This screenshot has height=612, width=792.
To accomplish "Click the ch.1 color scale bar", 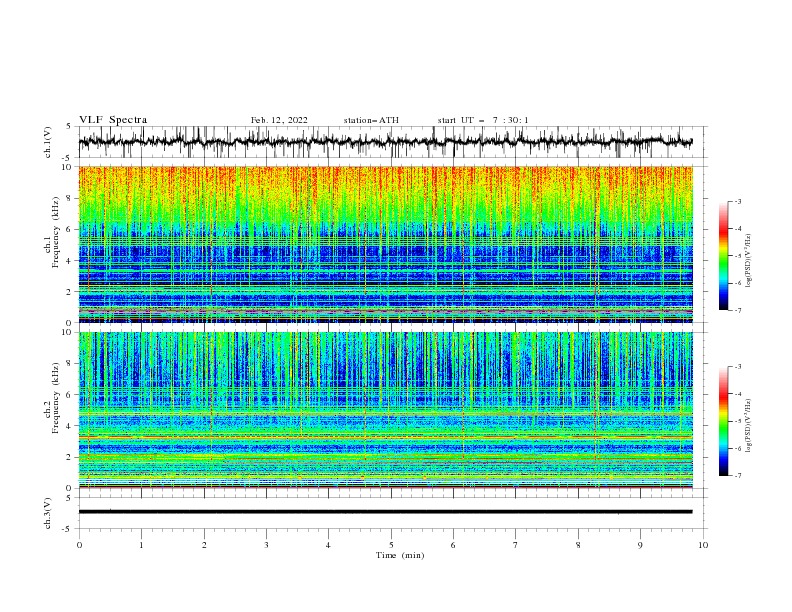I will pos(723,256).
